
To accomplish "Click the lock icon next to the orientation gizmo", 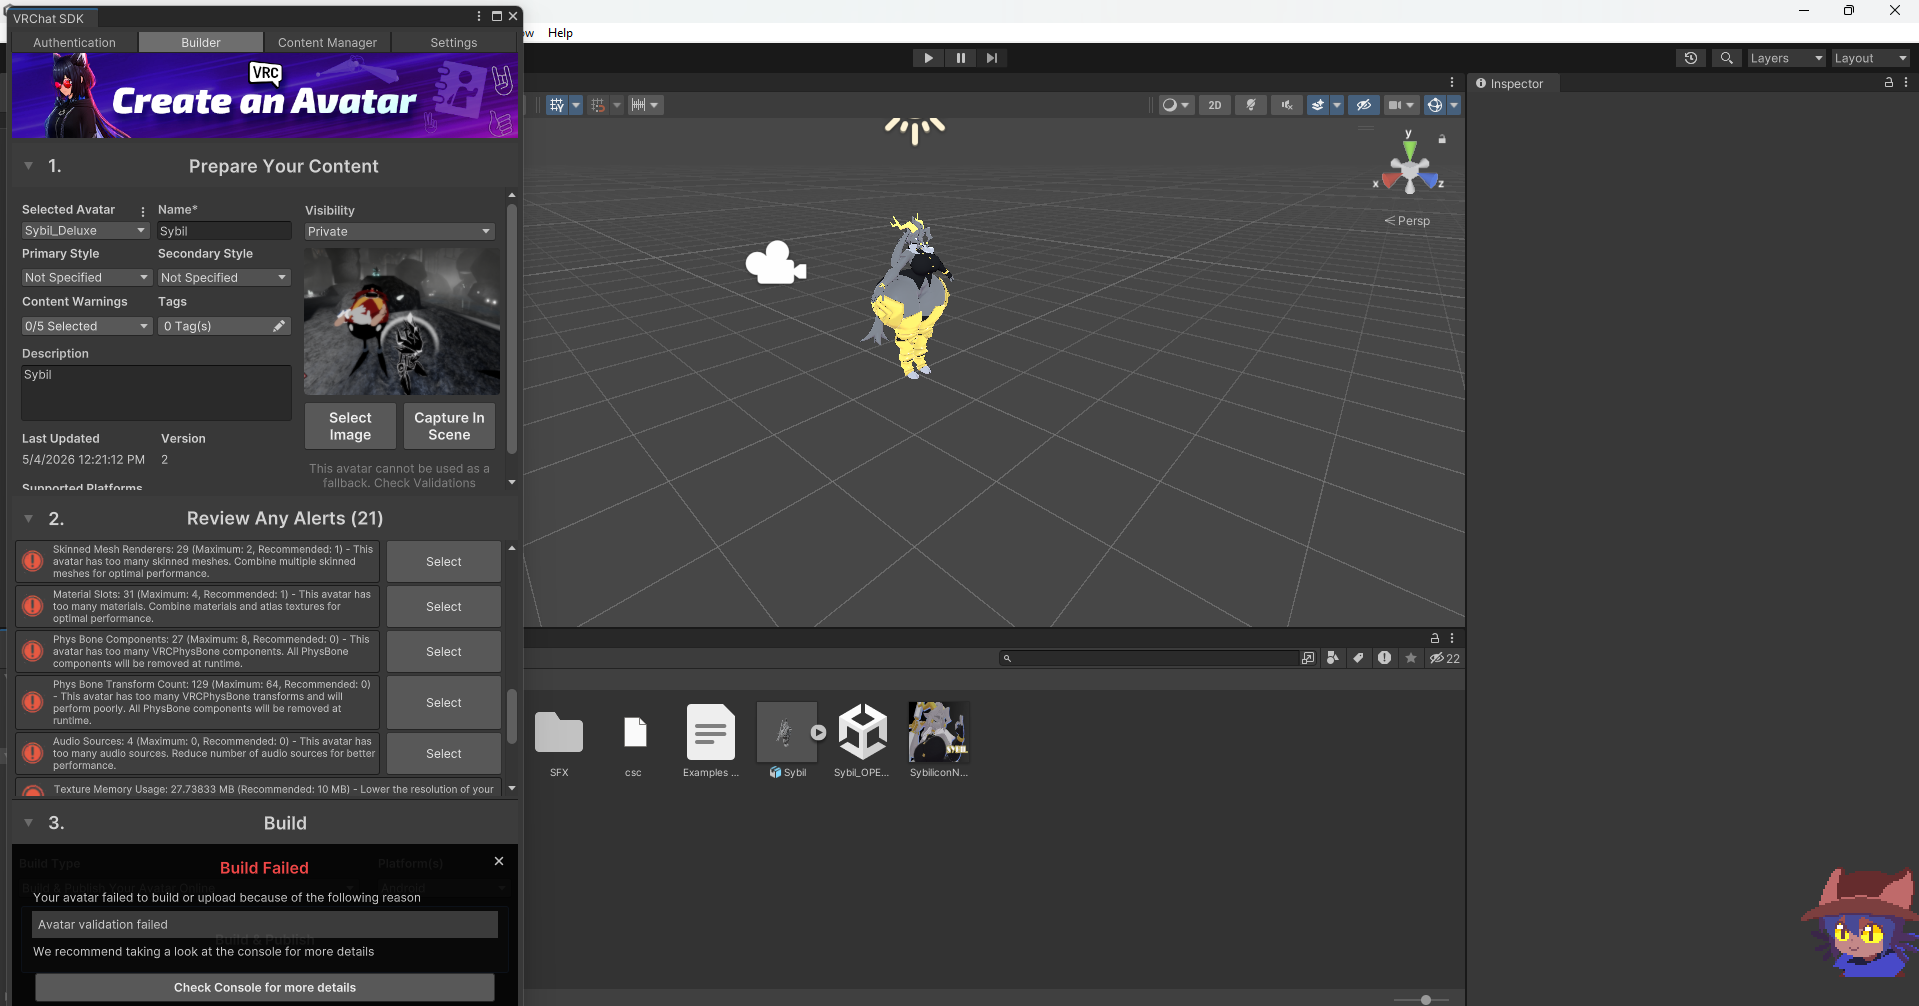I will tap(1442, 139).
